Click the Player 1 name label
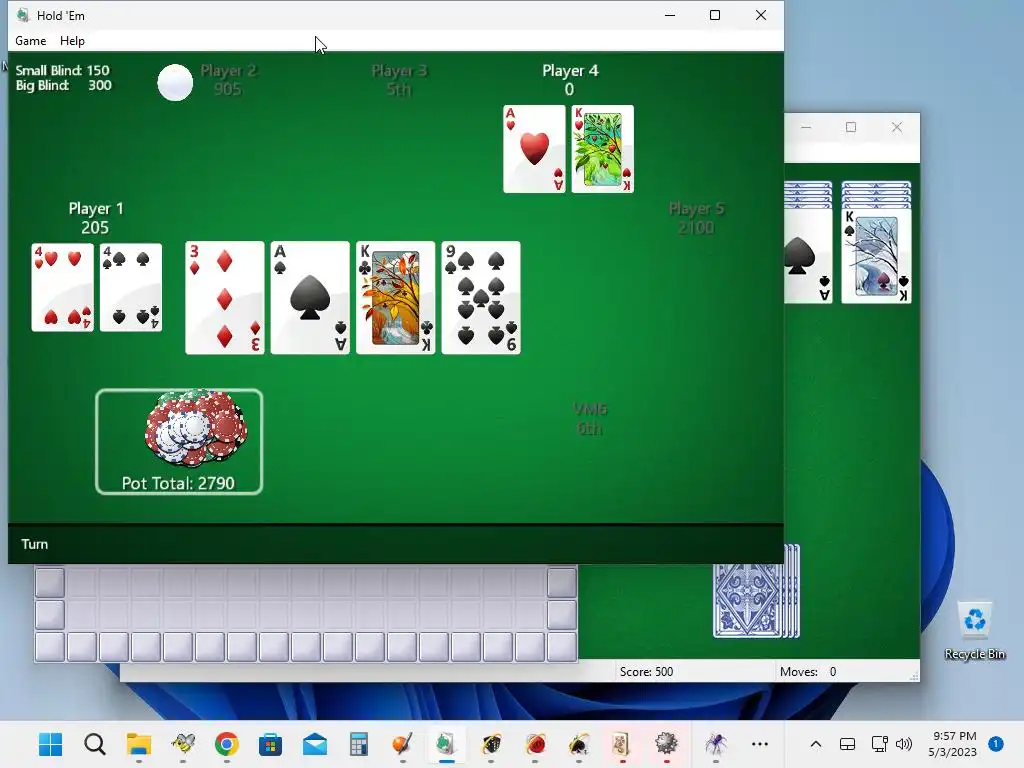Viewport: 1024px width, 768px height. point(96,208)
